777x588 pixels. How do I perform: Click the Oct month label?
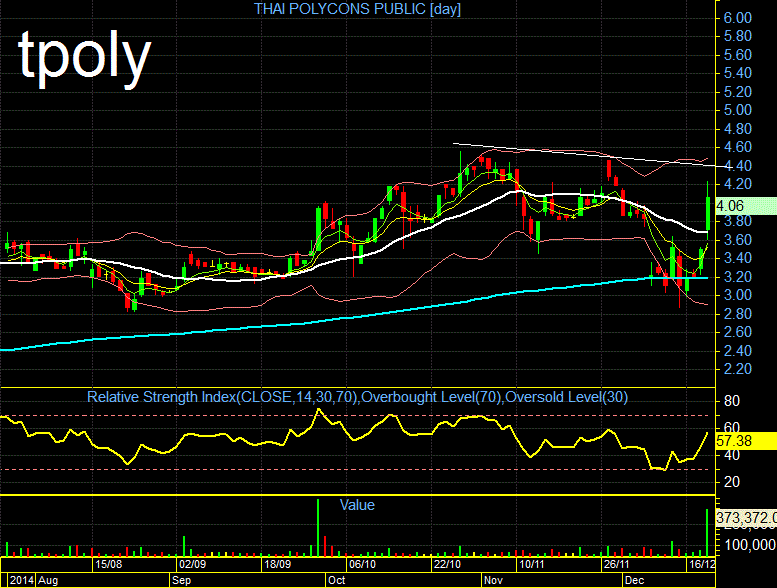point(336,580)
